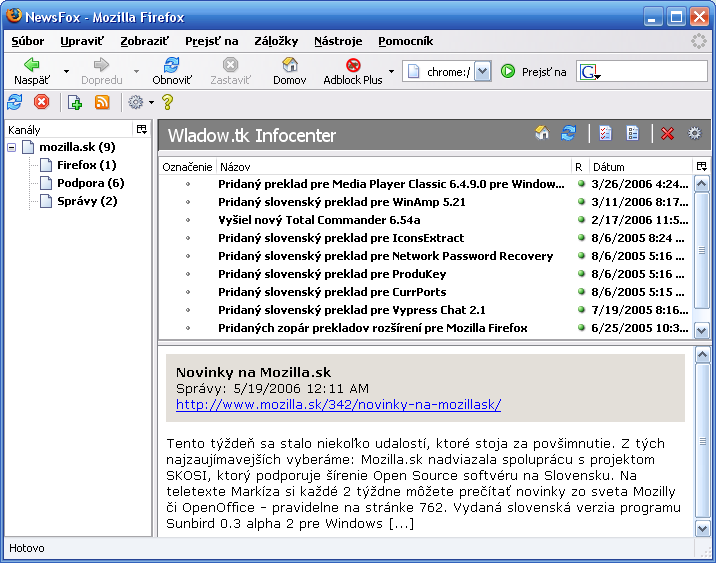This screenshot has height=563, width=716.
Task: Open the Adblock Plus dropdown arrow
Action: click(x=391, y=71)
